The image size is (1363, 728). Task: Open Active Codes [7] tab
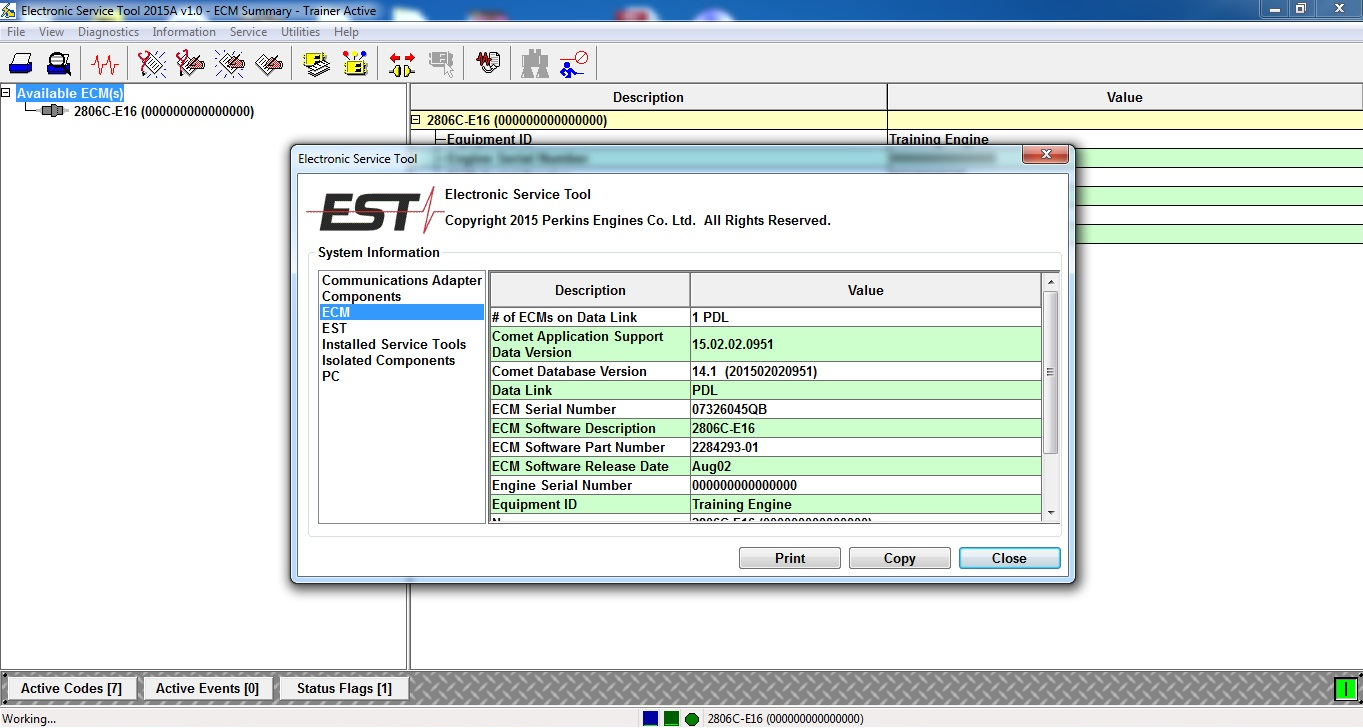click(x=71, y=688)
